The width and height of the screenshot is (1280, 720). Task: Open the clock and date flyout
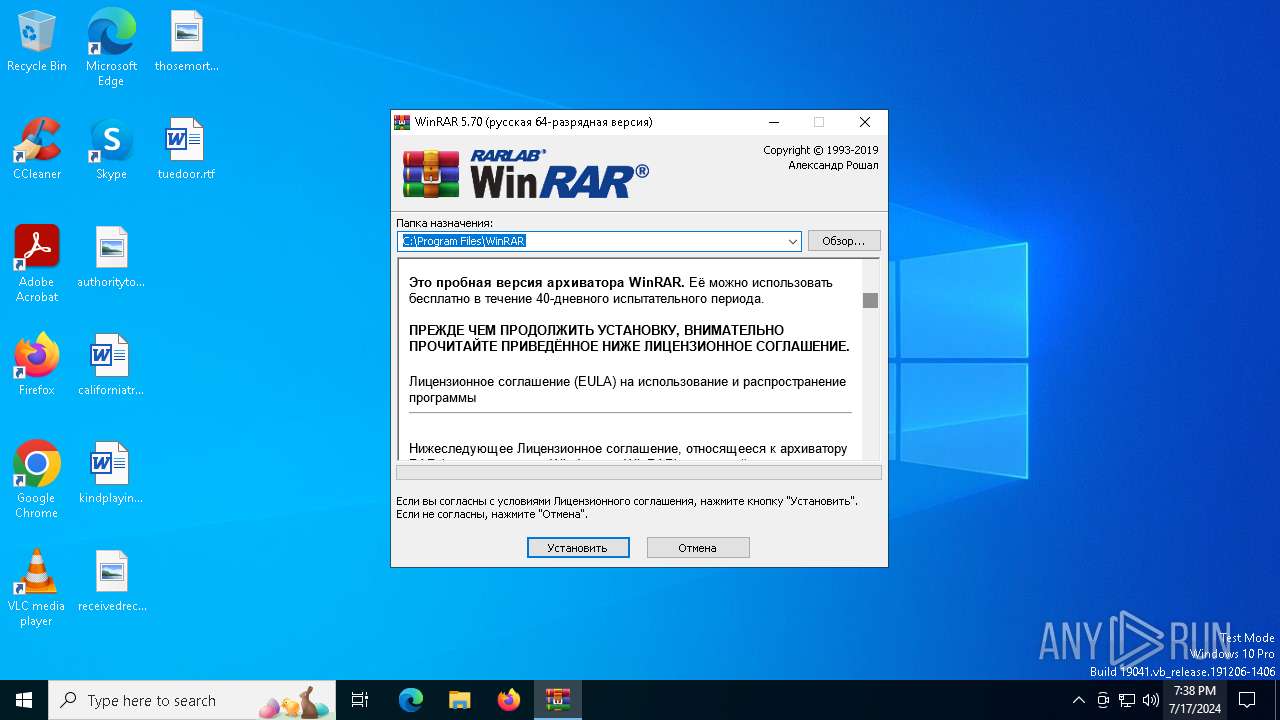point(1195,700)
